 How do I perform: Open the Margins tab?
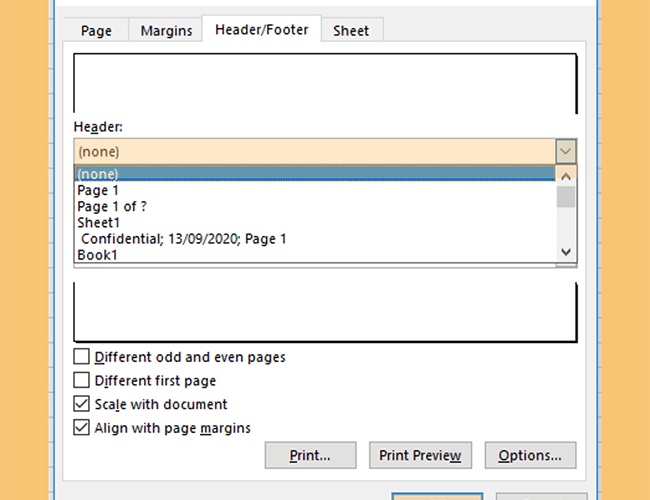click(x=166, y=30)
